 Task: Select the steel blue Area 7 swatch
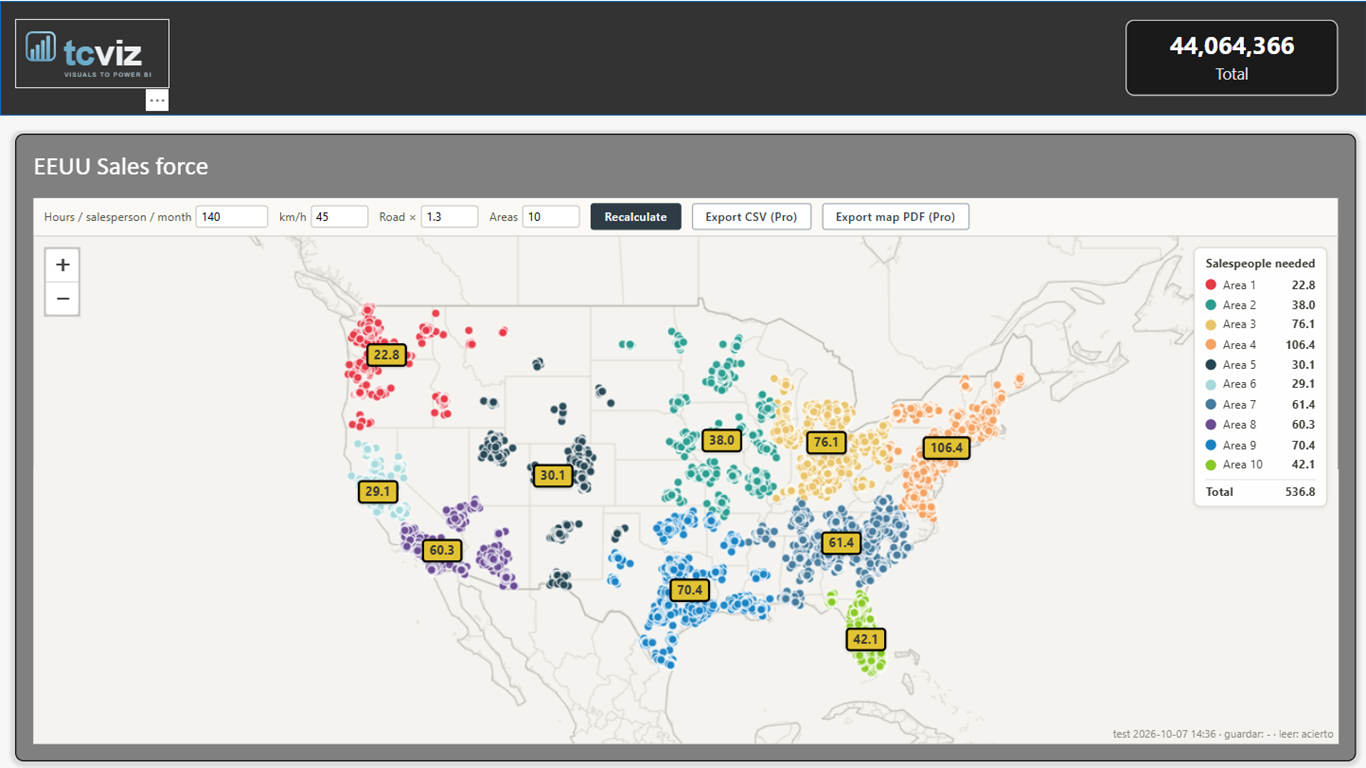[x=1211, y=405]
